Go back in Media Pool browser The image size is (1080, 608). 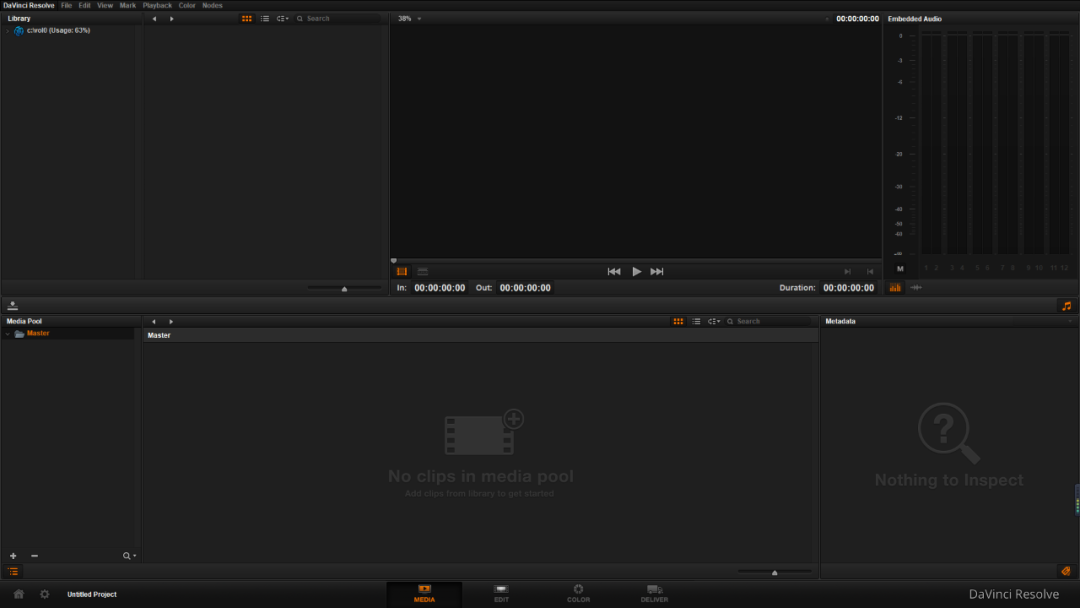[154, 322]
